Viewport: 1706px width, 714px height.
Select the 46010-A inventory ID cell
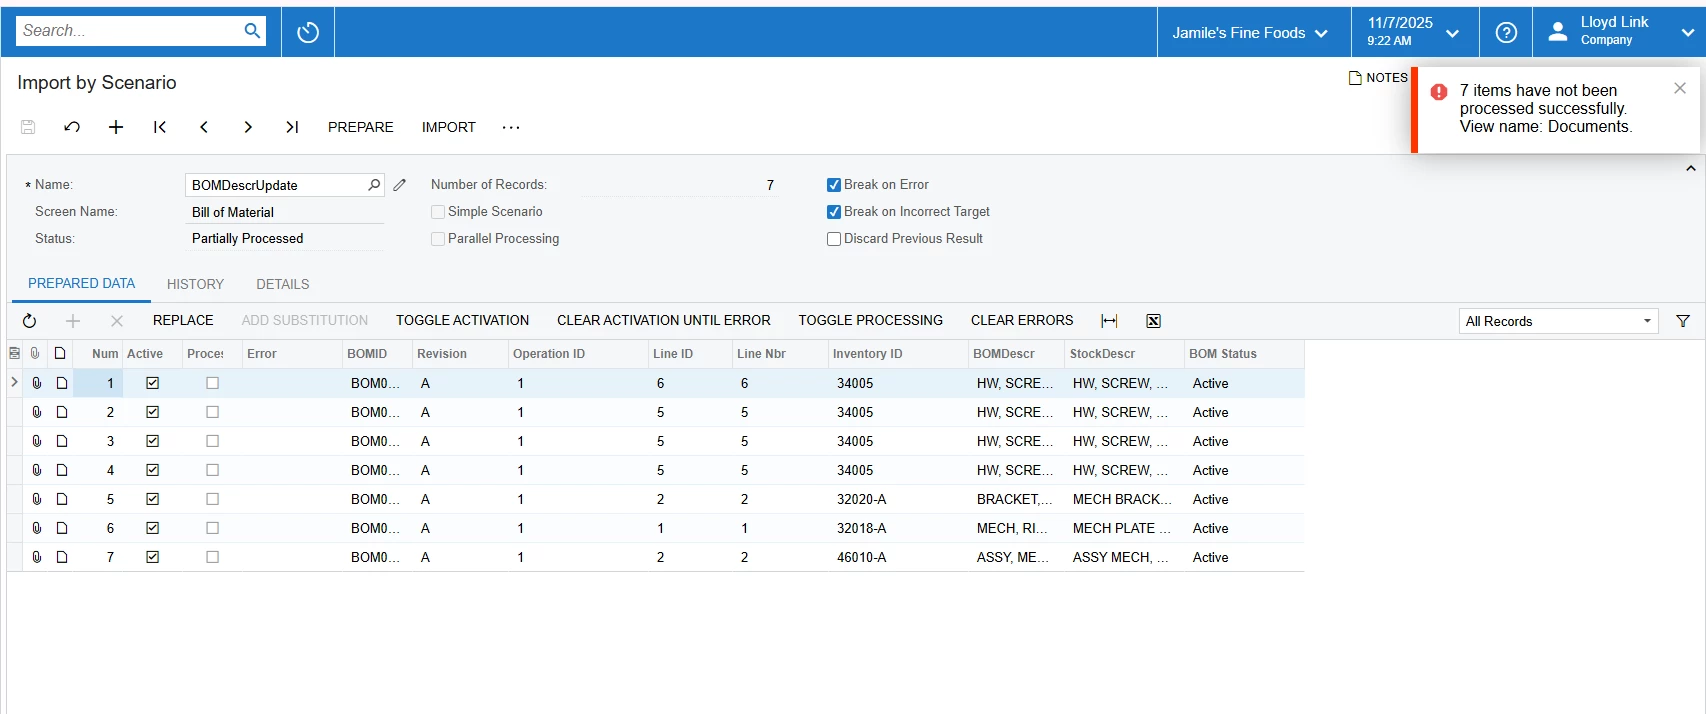[896, 557]
